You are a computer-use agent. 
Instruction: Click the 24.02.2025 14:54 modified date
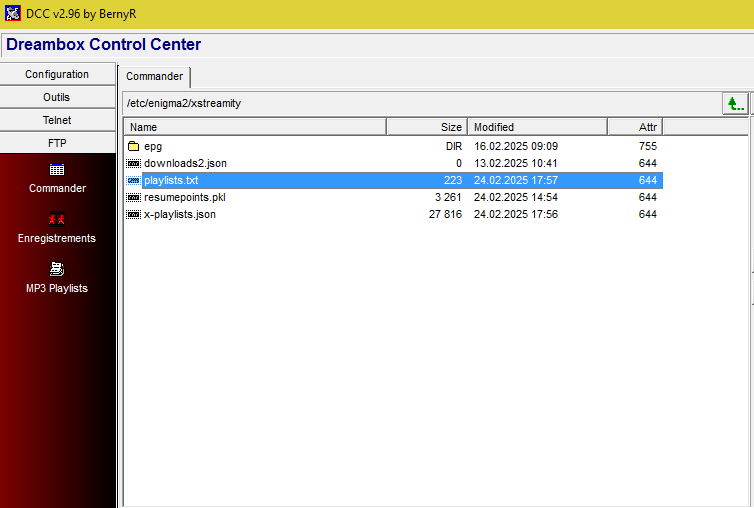[516, 197]
